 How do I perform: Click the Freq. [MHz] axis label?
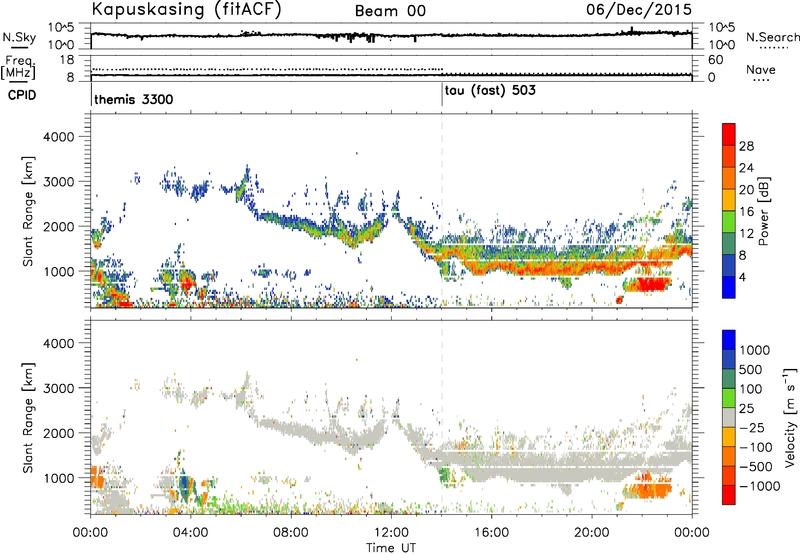pos(18,68)
